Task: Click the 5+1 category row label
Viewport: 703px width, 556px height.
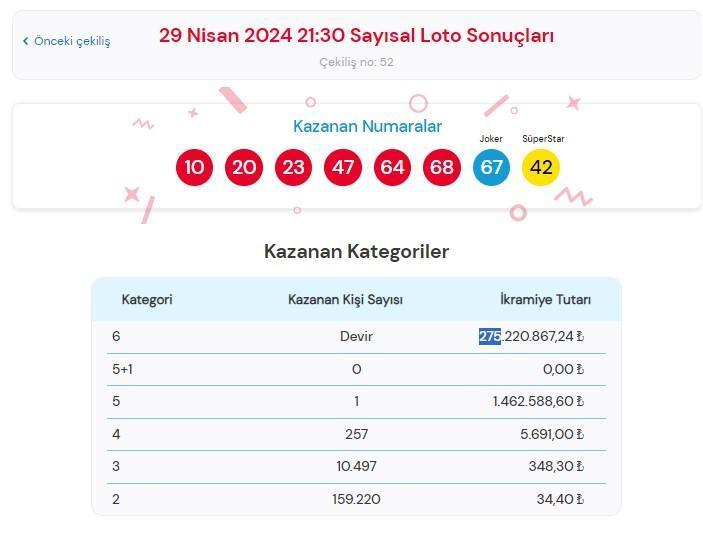Action: point(124,369)
